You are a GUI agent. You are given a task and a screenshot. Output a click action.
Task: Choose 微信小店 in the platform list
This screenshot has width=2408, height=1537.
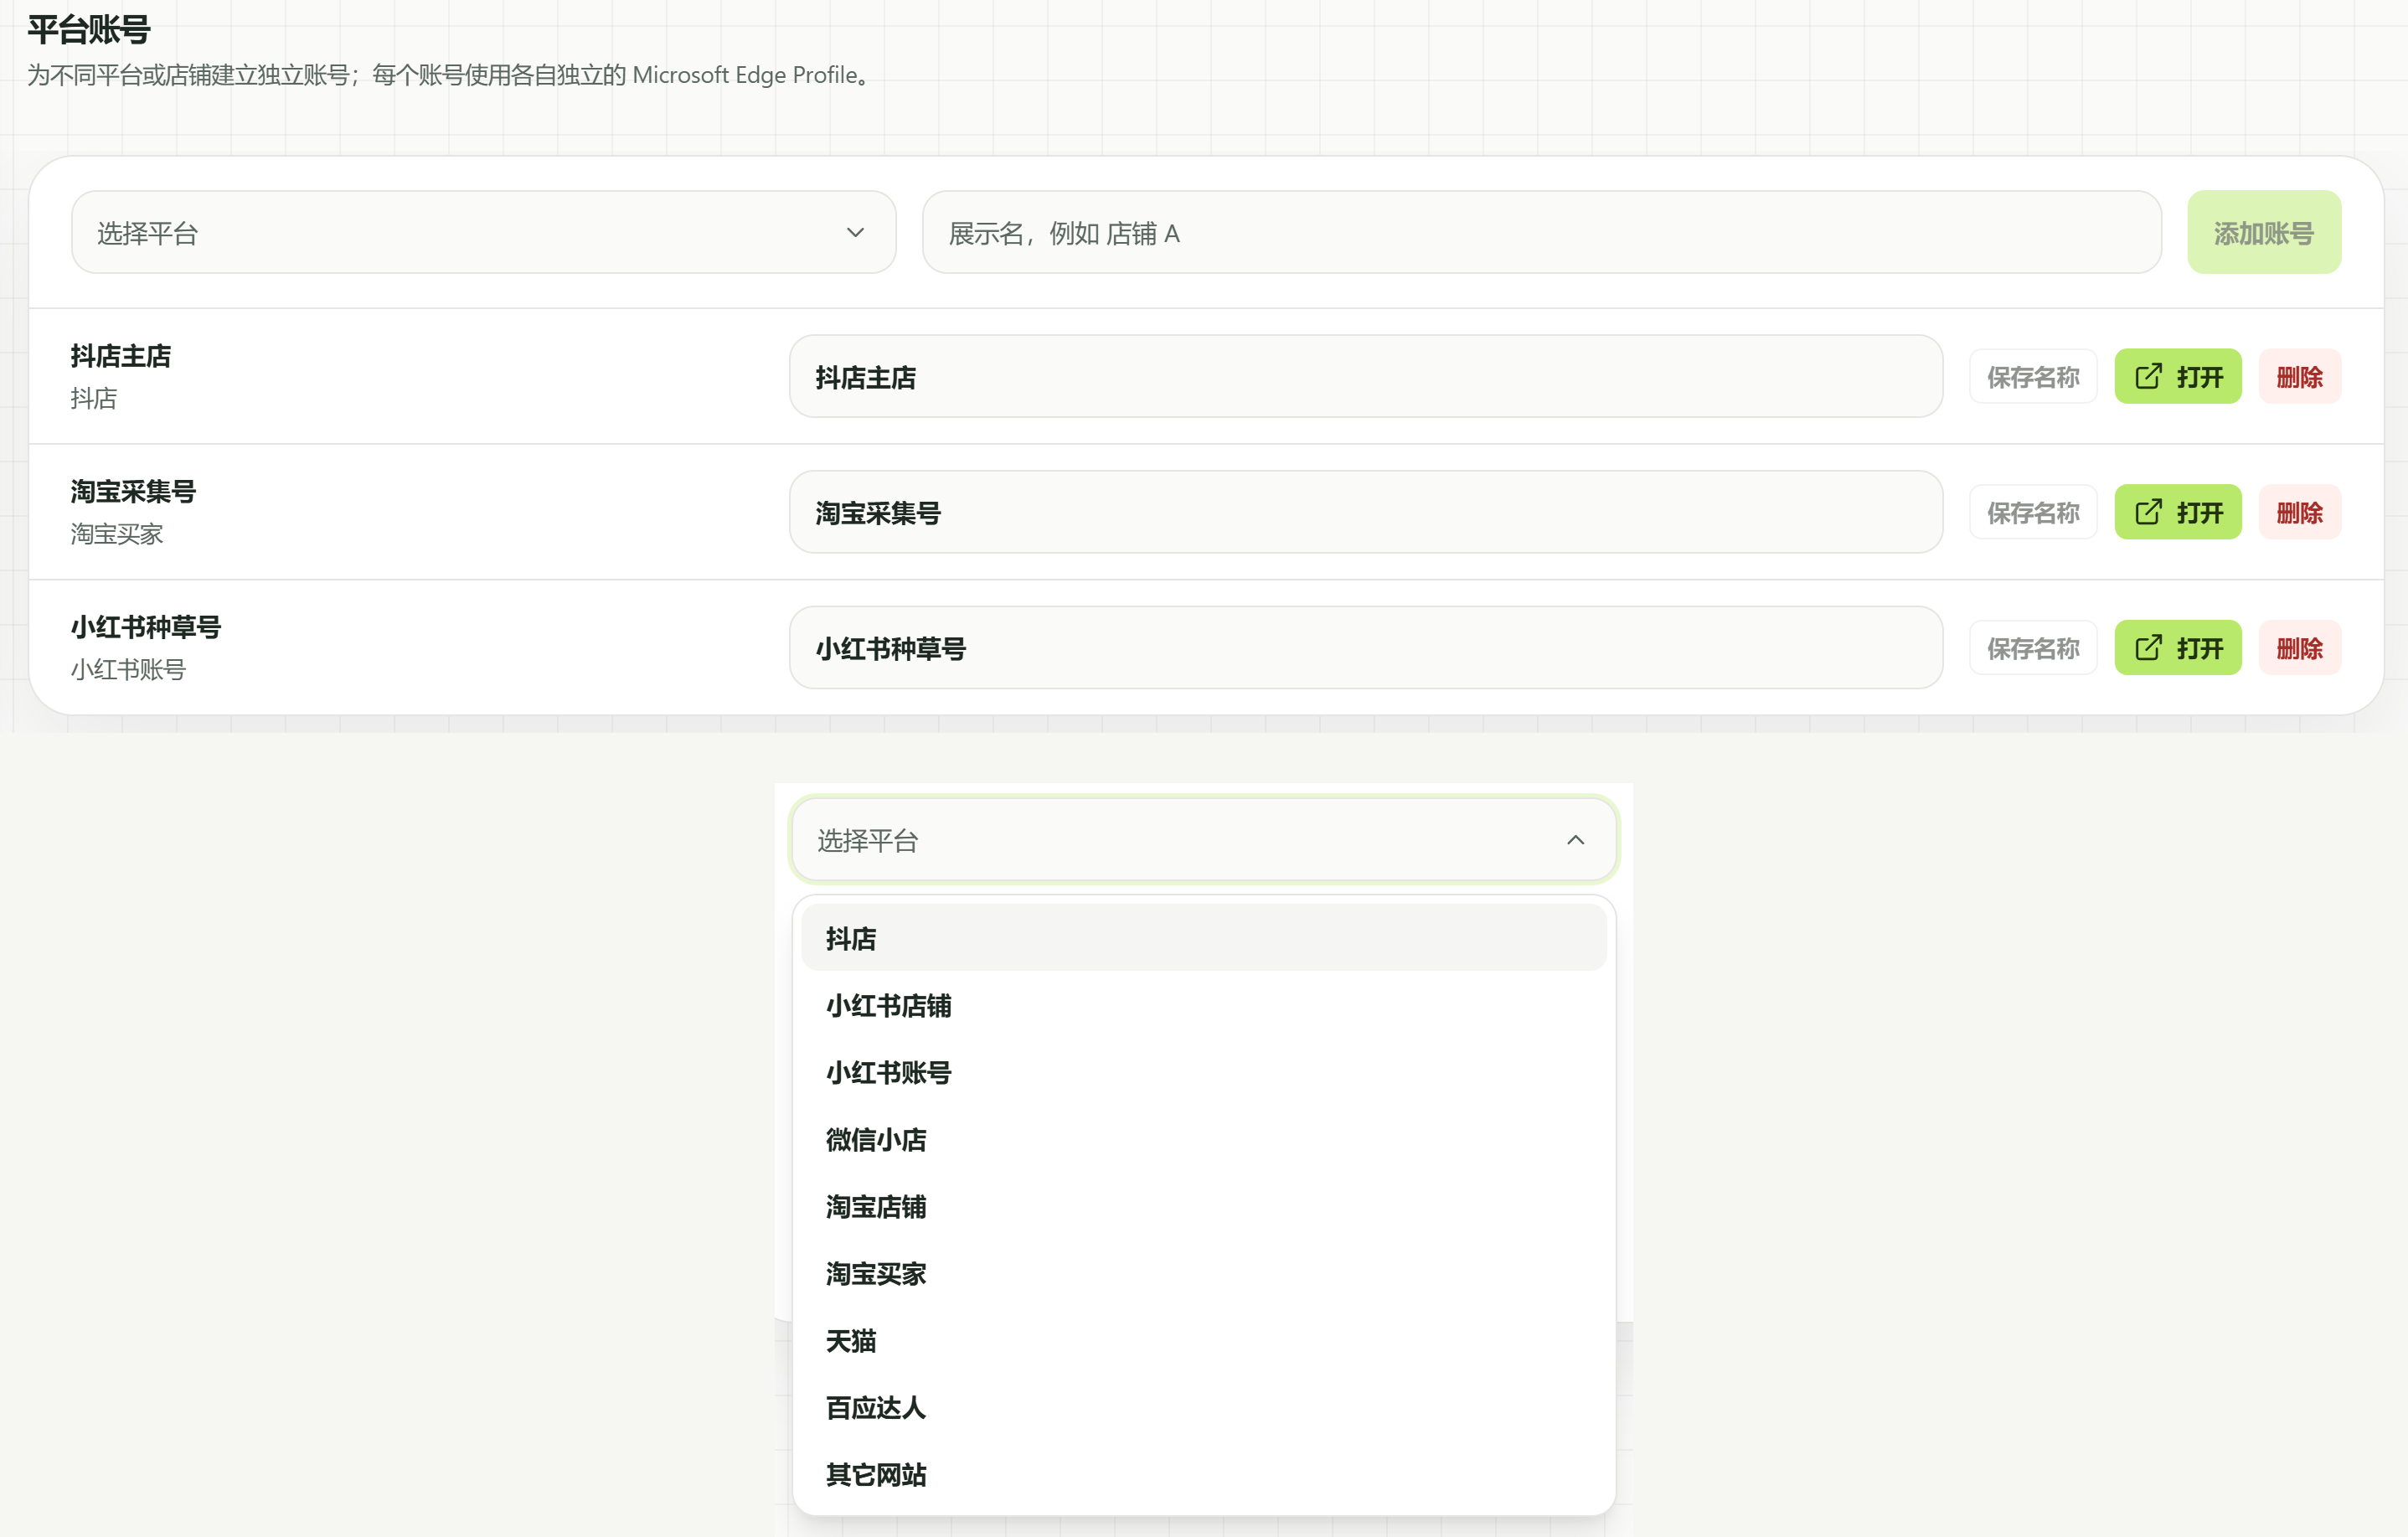coord(1204,1139)
